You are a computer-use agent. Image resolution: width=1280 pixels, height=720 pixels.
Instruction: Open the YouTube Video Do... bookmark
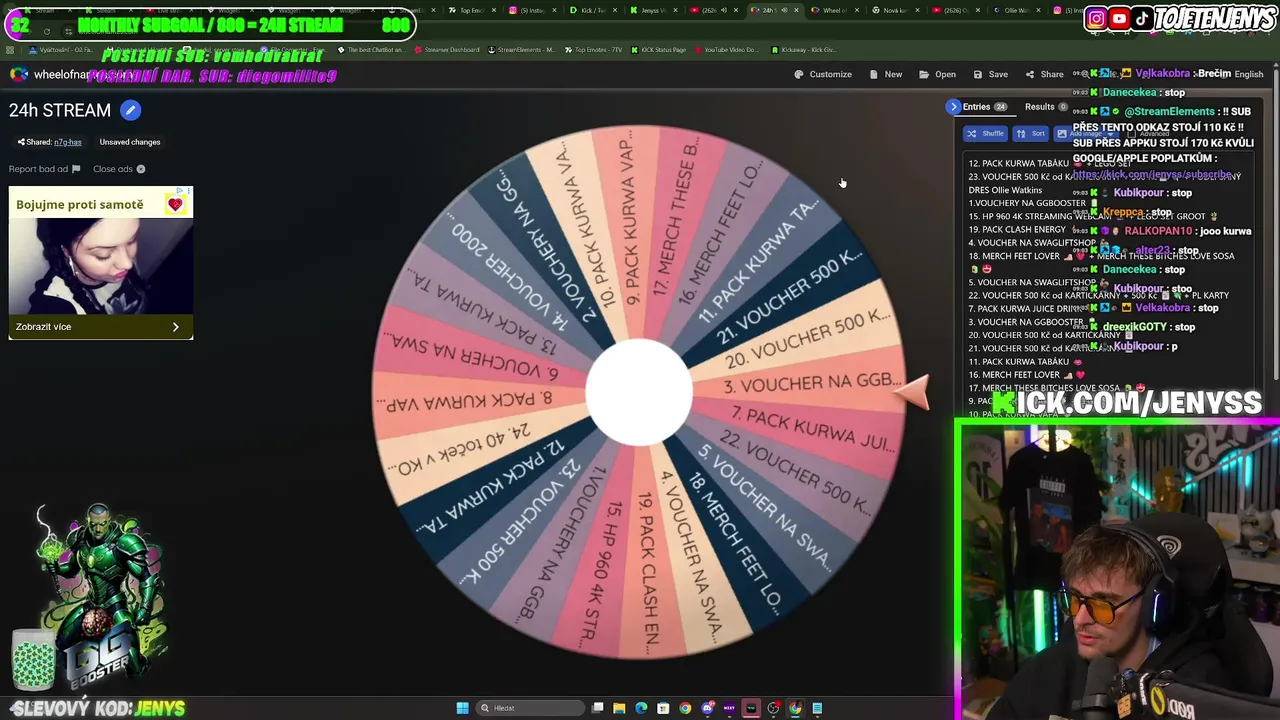click(x=727, y=49)
